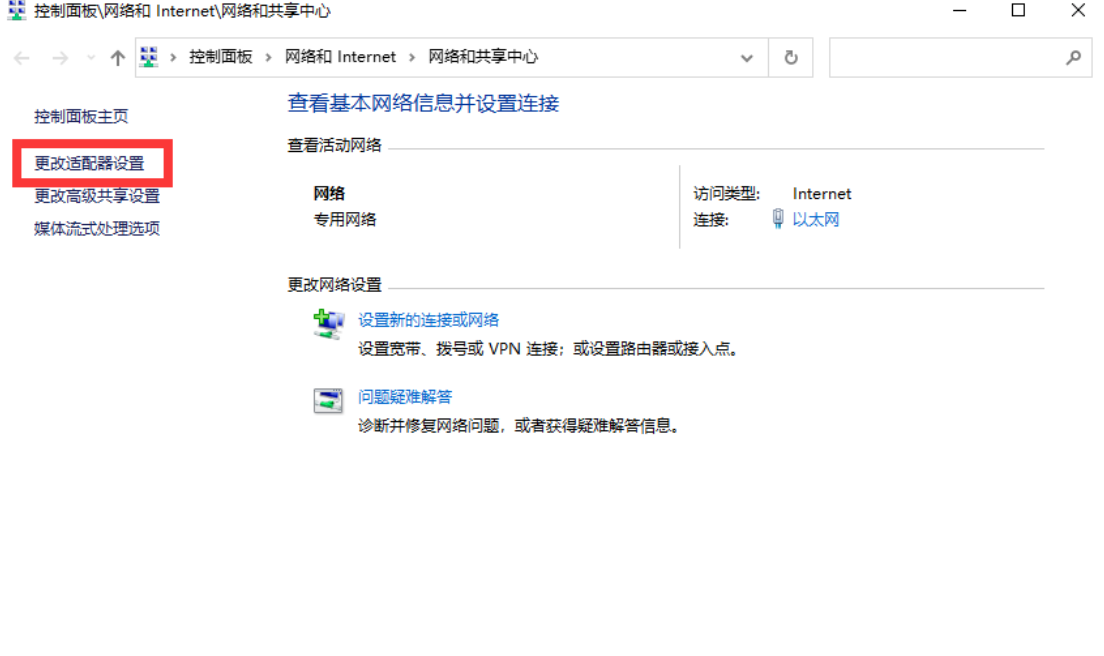Viewport: 1104px width, 656px height.
Task: Maximize the window
Action: (1018, 11)
